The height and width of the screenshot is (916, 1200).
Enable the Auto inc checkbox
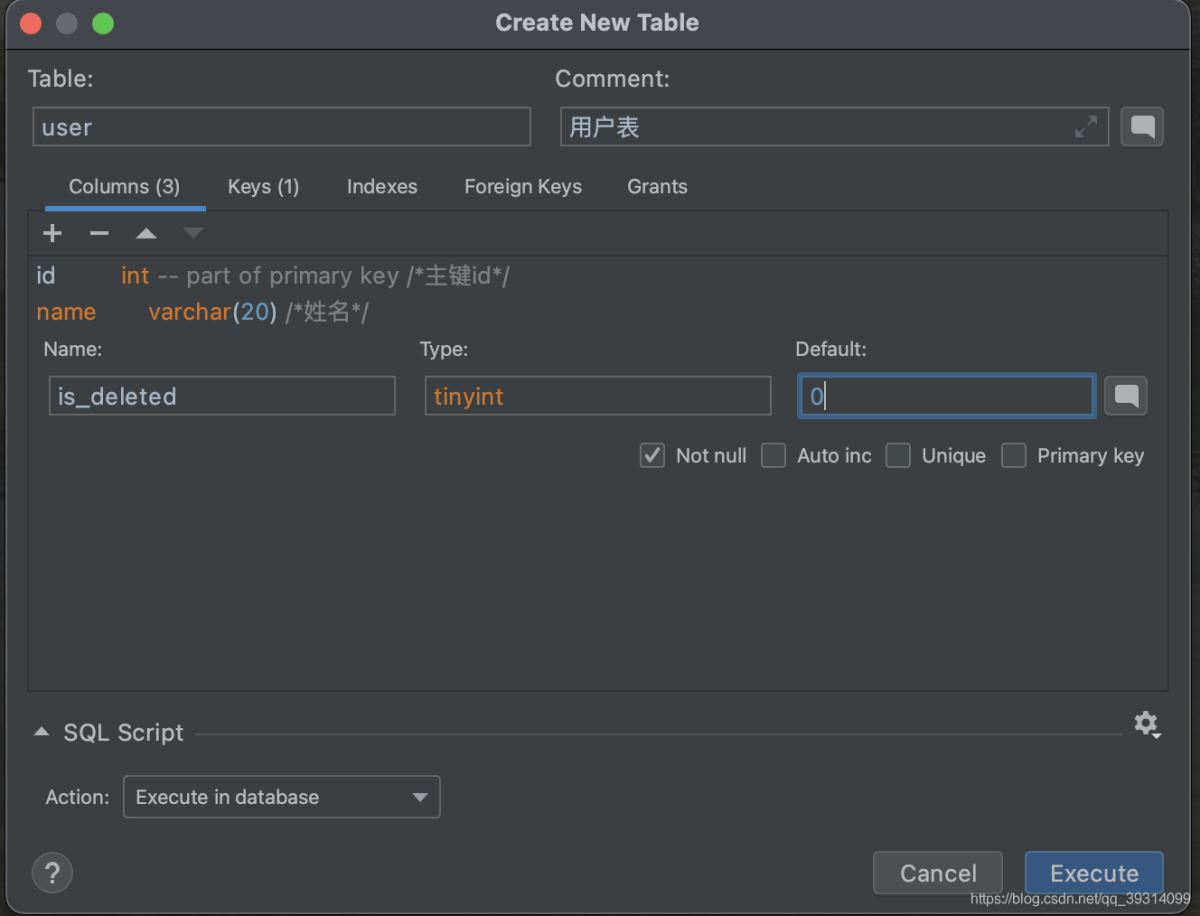[x=773, y=456]
